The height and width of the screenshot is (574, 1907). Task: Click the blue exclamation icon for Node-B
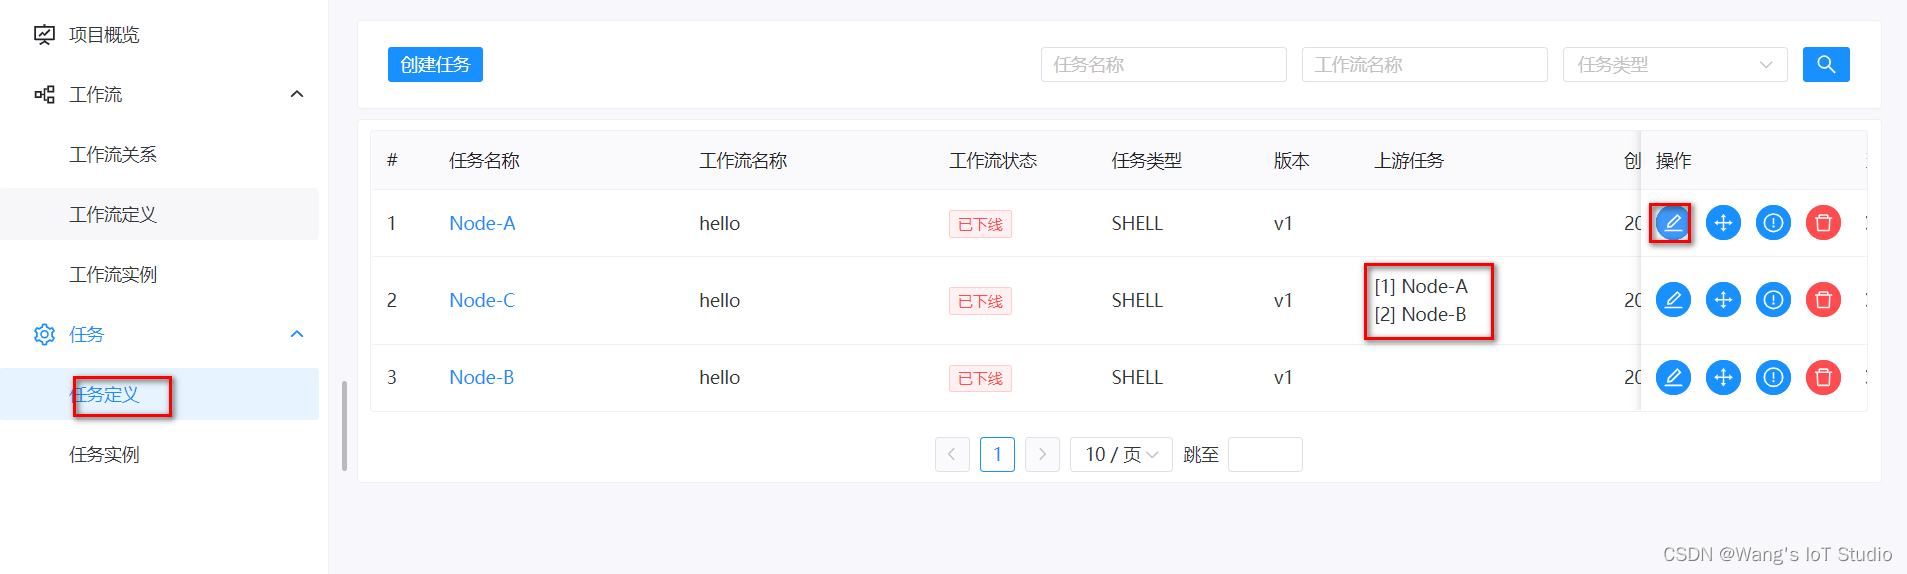click(1773, 378)
